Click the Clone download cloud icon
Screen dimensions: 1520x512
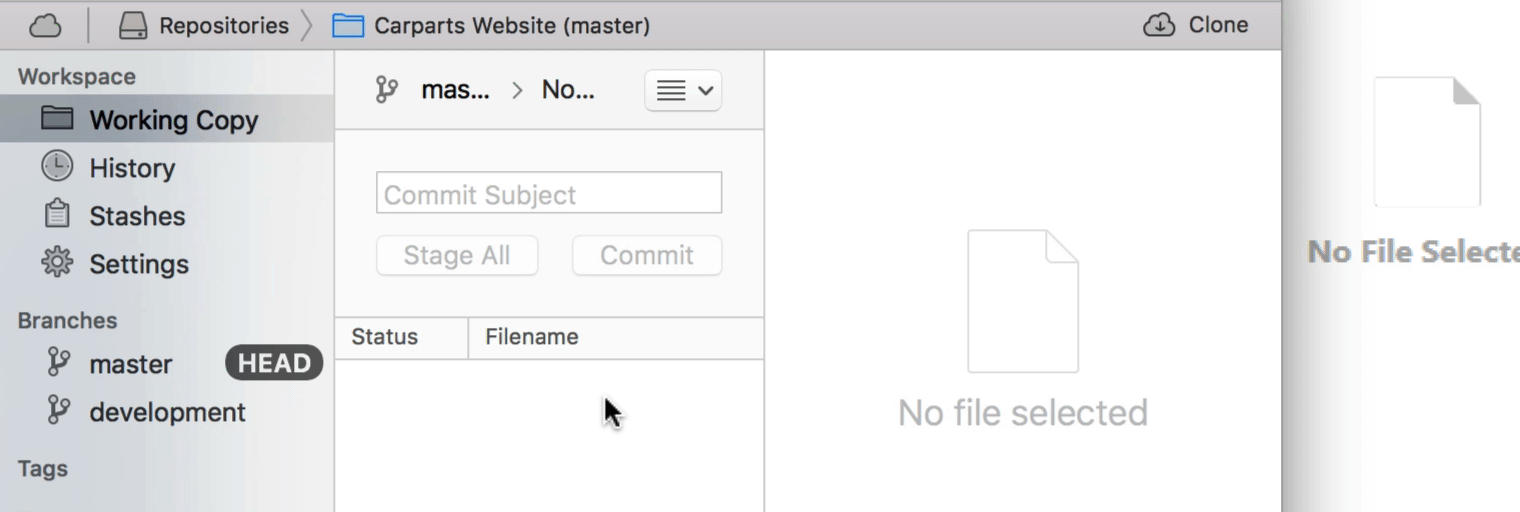coord(1158,26)
